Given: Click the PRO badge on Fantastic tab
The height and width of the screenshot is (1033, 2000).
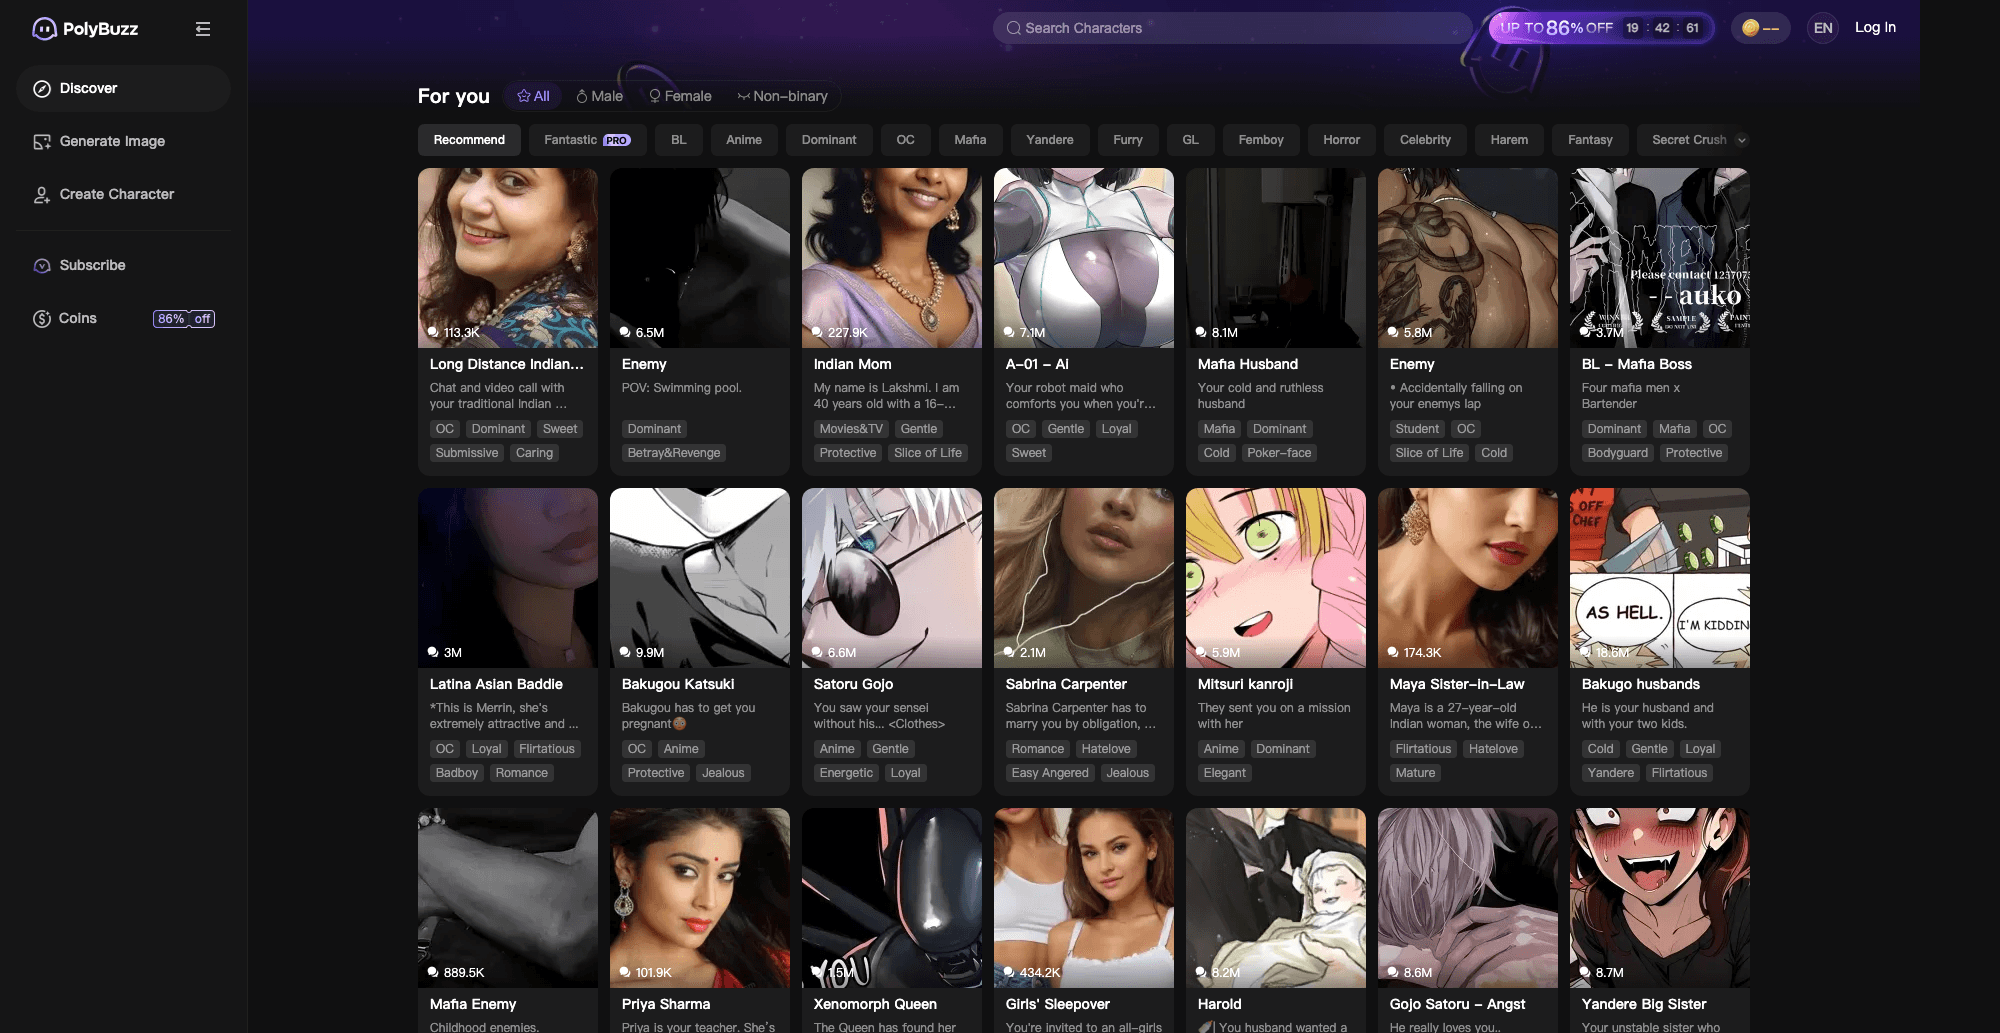Looking at the screenshot, I should pos(617,140).
